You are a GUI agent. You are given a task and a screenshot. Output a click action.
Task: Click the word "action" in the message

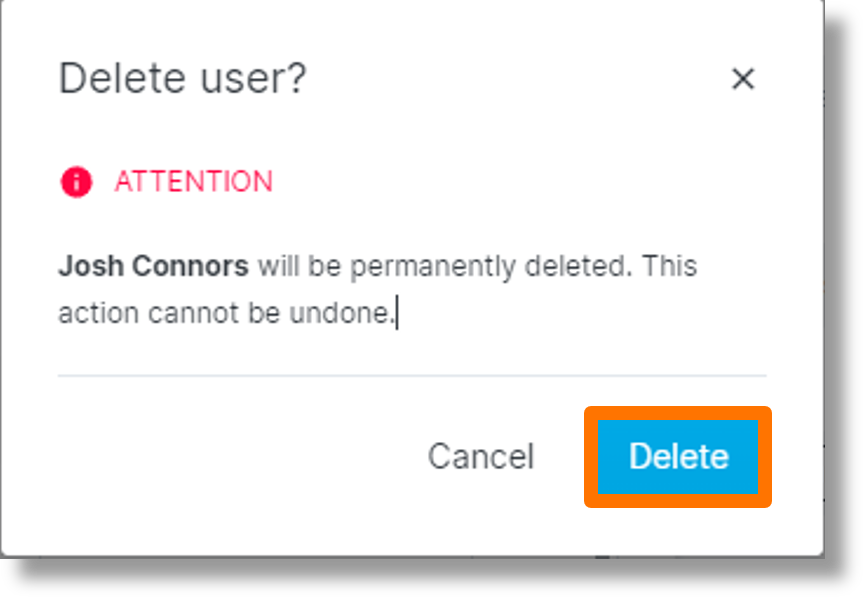point(98,313)
